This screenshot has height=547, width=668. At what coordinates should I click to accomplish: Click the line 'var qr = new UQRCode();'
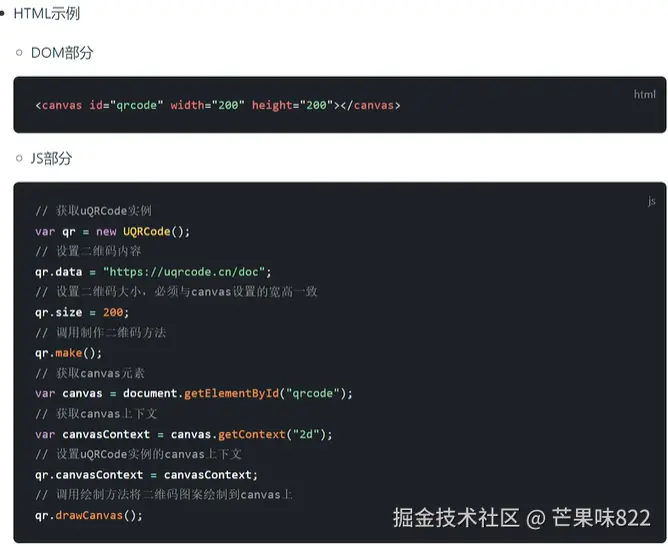[113, 231]
